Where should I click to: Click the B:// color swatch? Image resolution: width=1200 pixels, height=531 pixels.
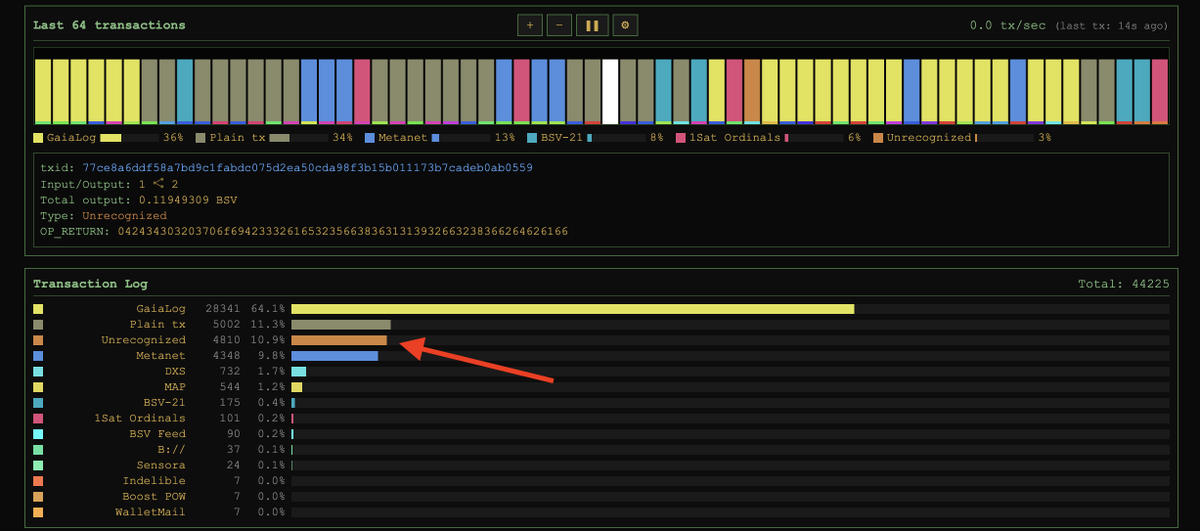click(38, 450)
